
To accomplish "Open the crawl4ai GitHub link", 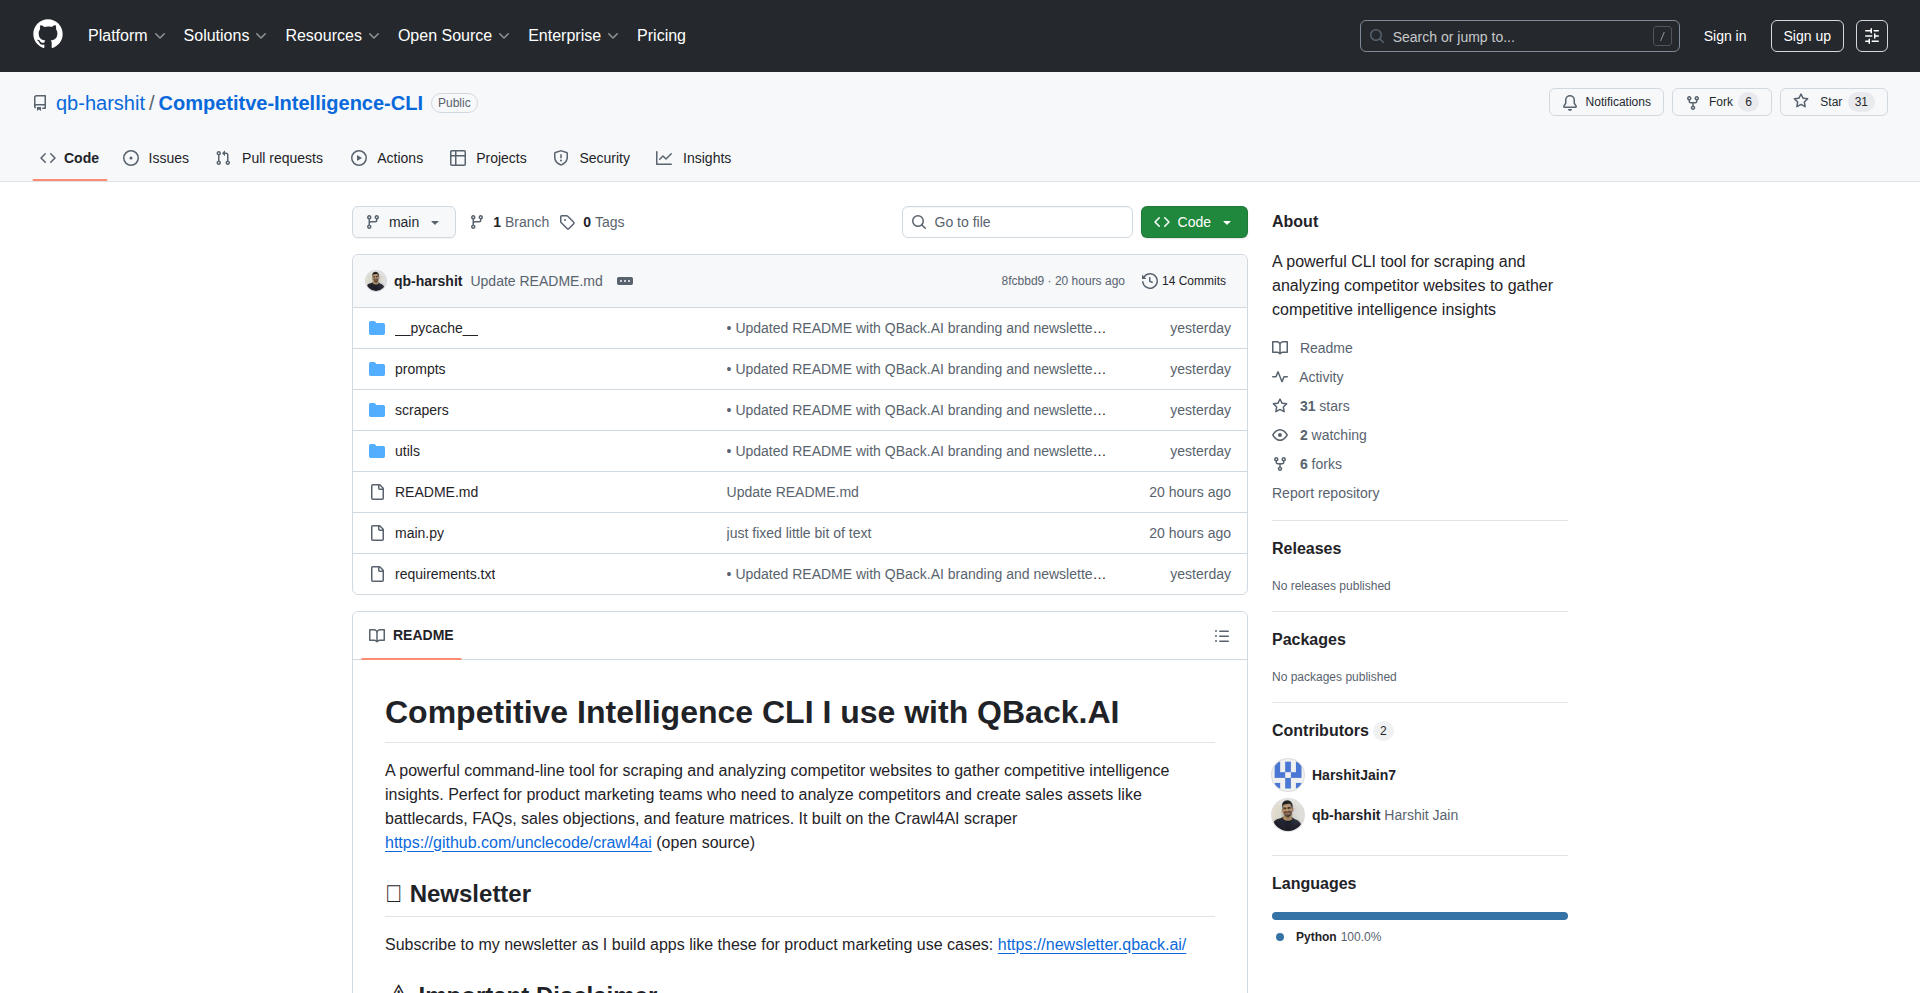I will pyautogui.click(x=518, y=842).
